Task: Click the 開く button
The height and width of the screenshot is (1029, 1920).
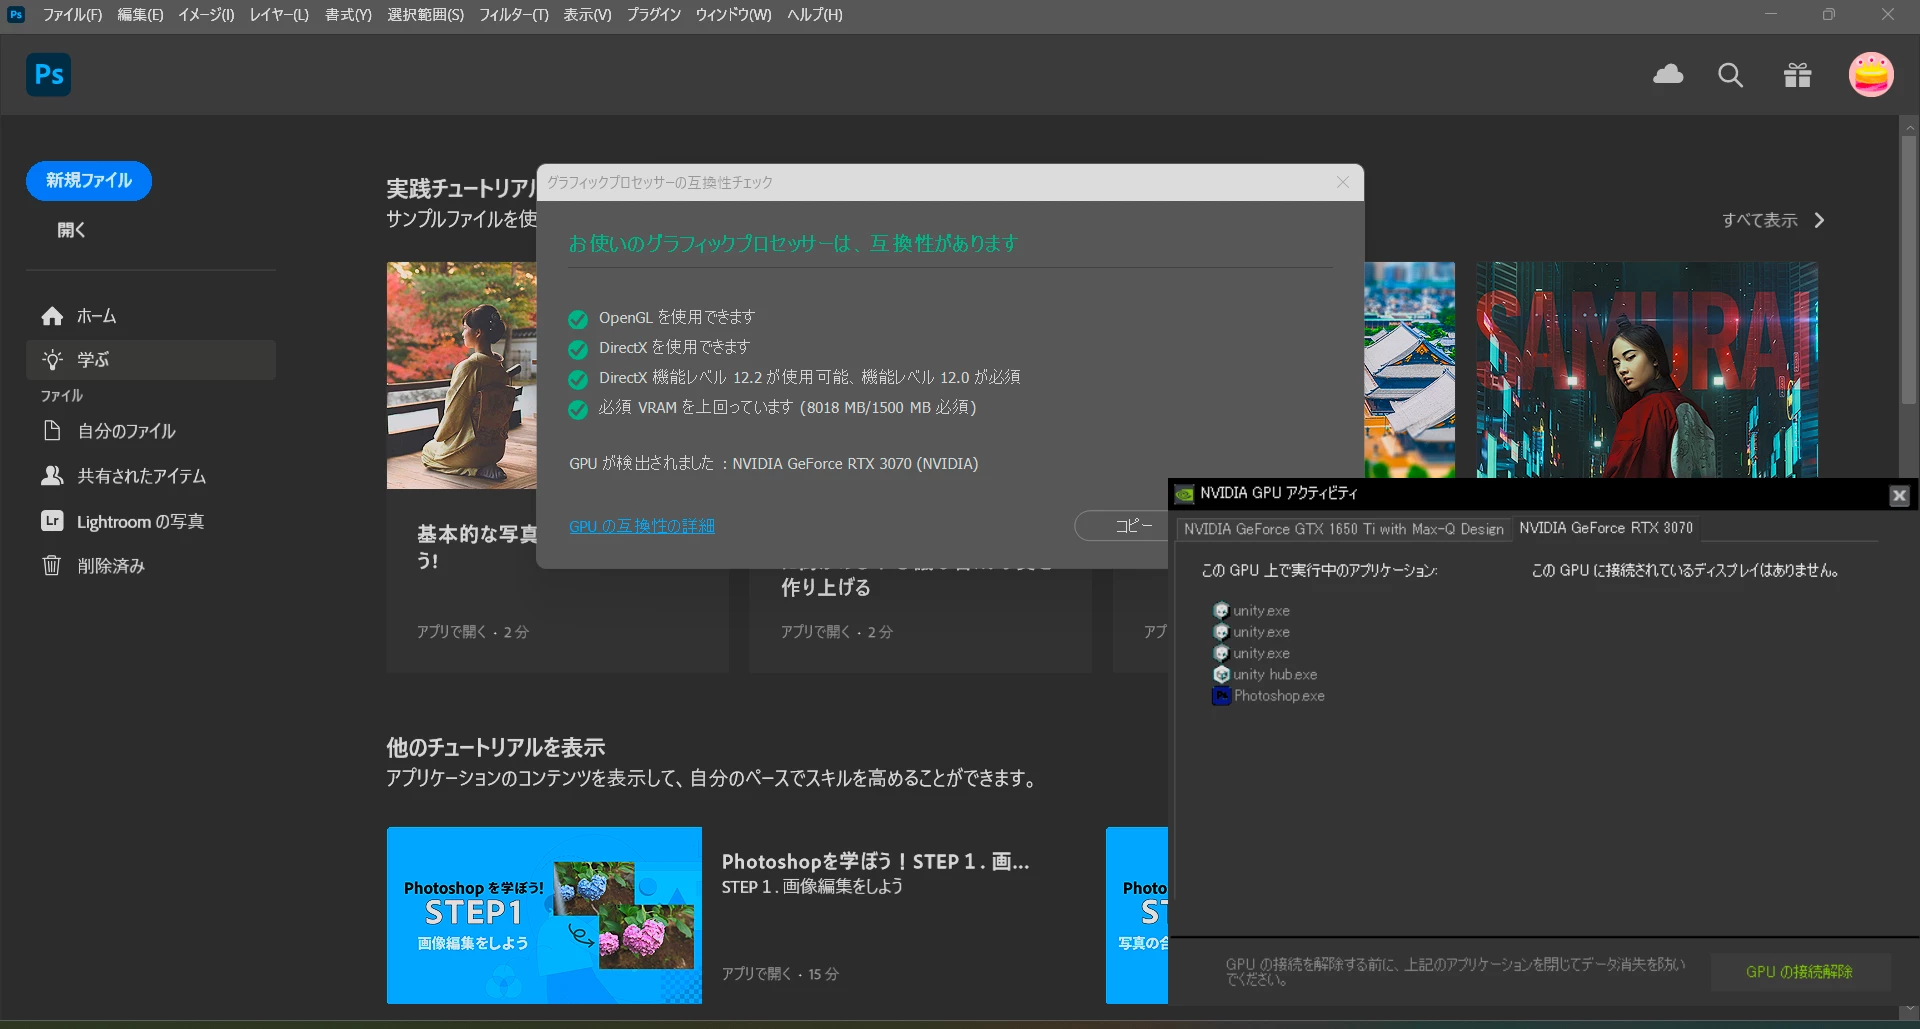Action: click(x=71, y=230)
